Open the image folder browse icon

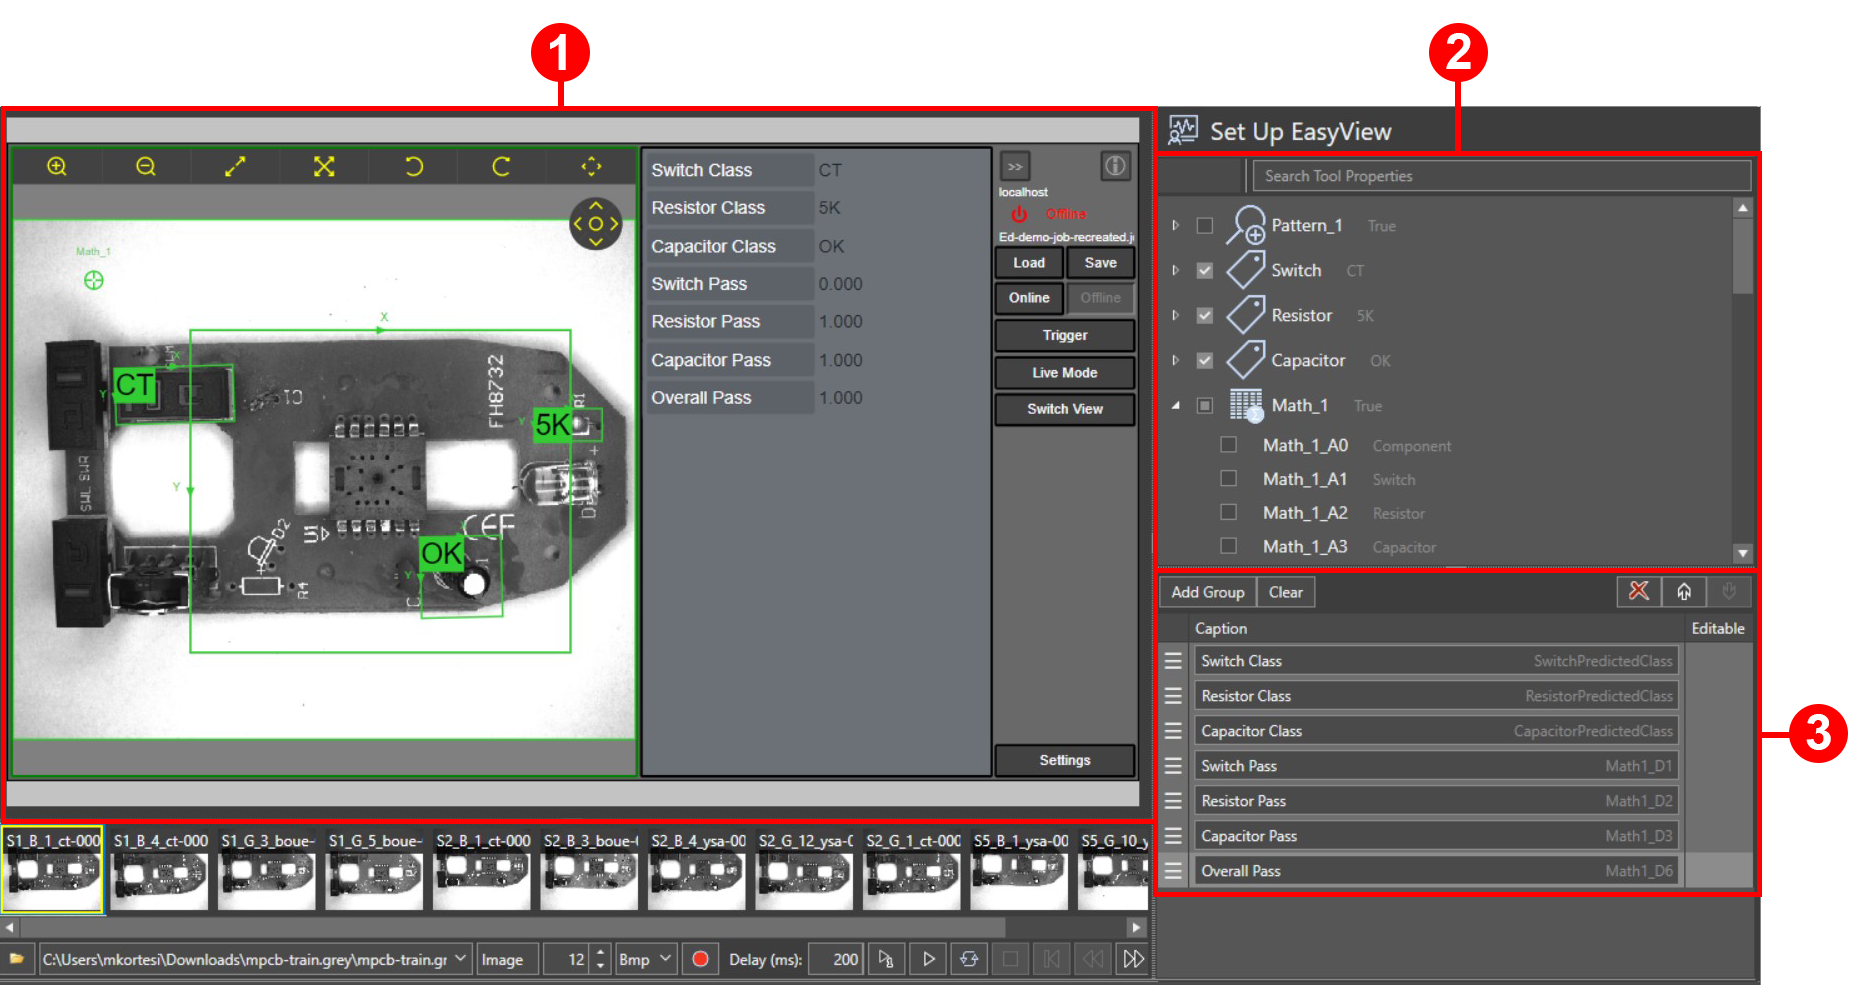click(x=17, y=959)
